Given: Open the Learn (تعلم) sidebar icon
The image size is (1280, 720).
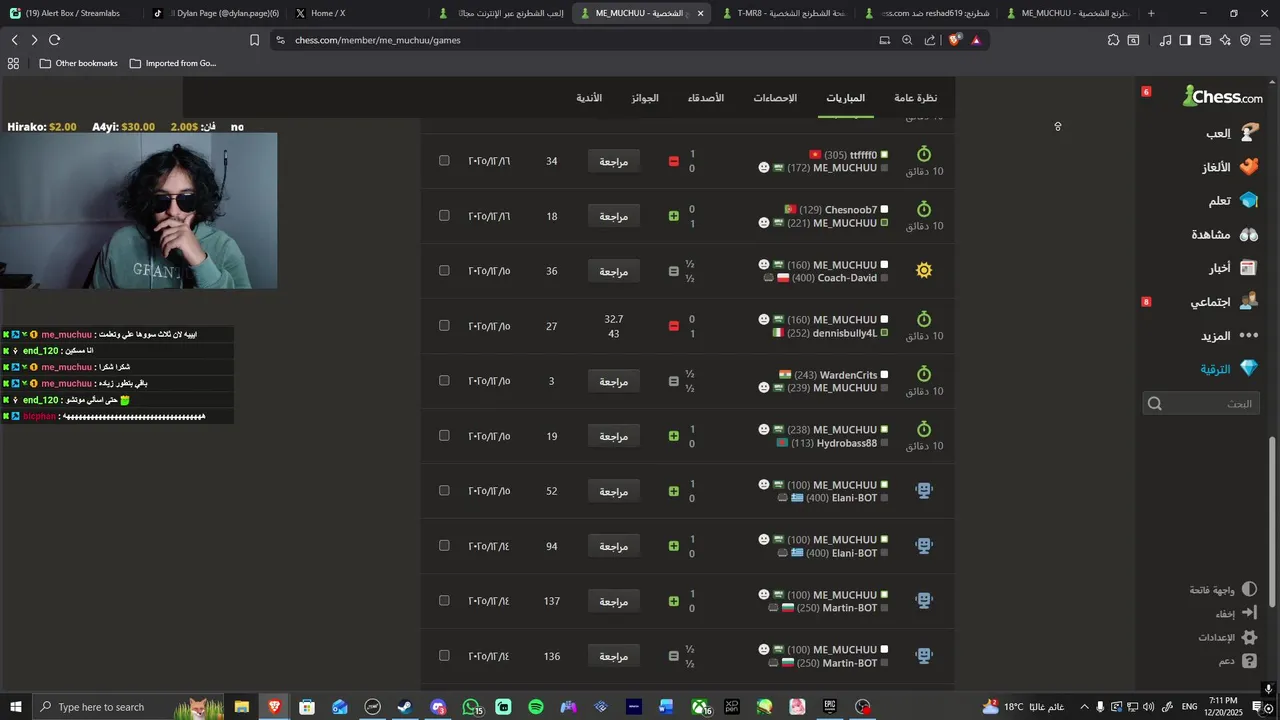Looking at the screenshot, I should pyautogui.click(x=1248, y=200).
